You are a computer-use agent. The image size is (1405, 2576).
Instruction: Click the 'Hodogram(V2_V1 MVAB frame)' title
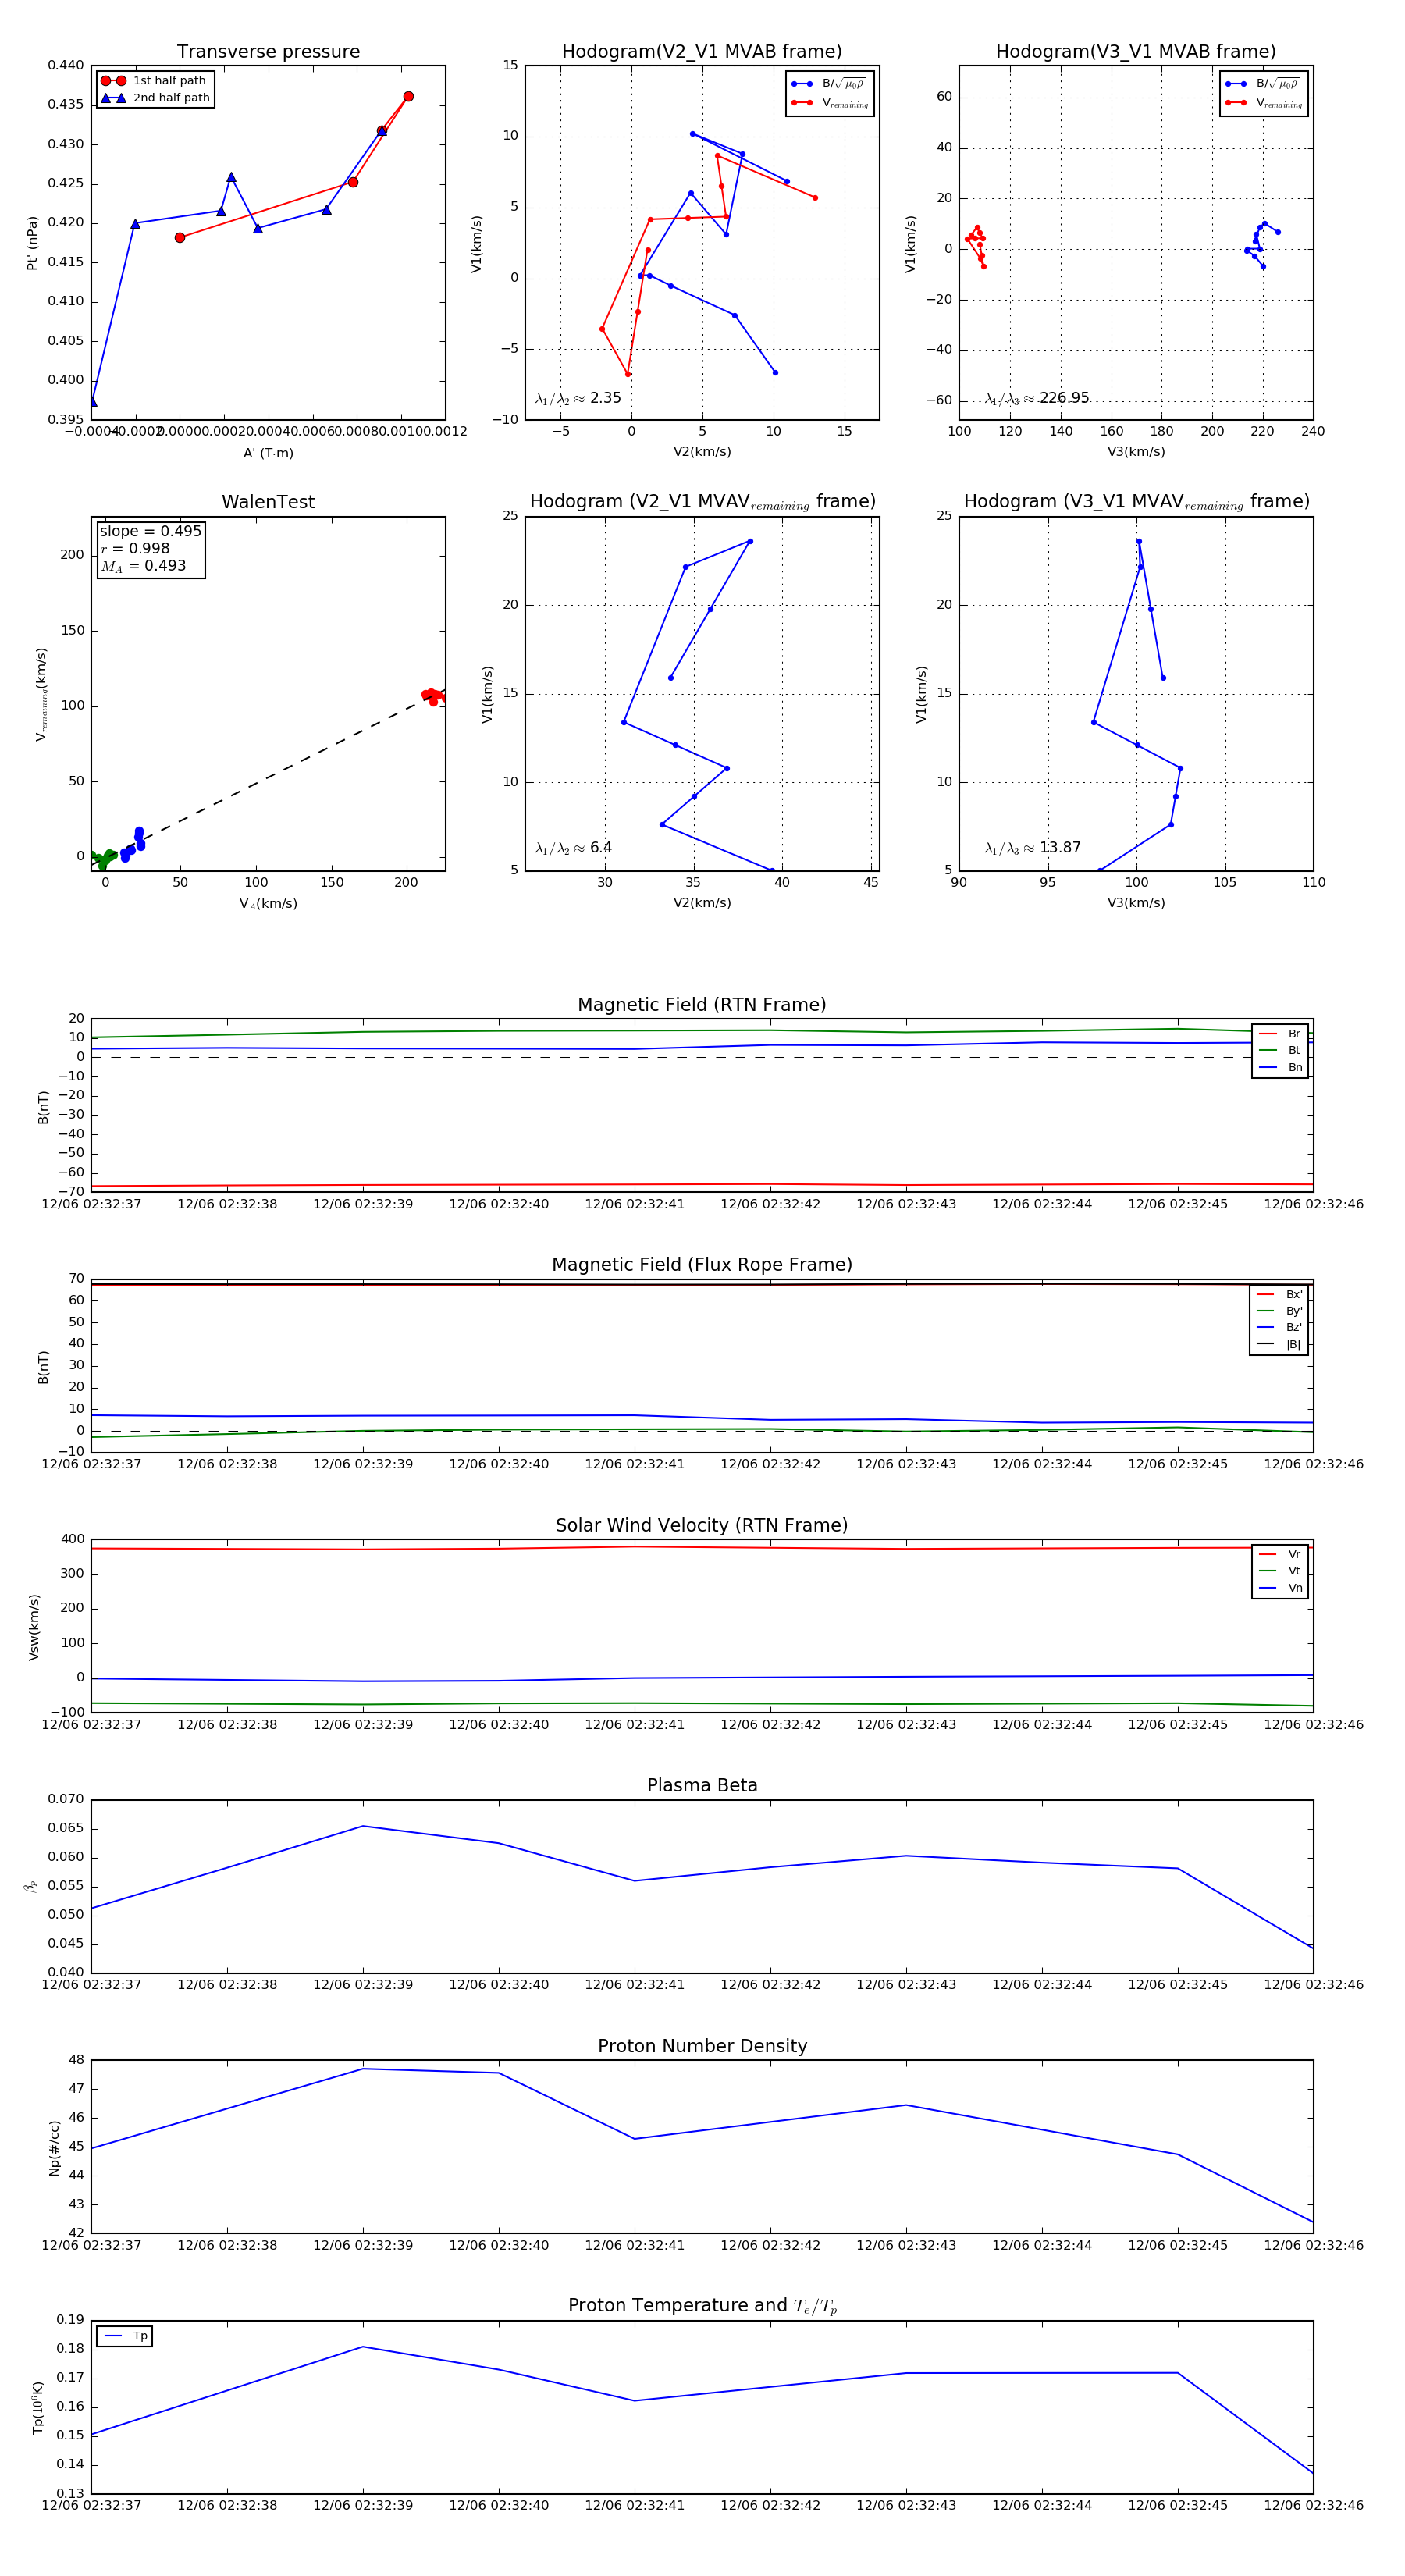click(702, 52)
